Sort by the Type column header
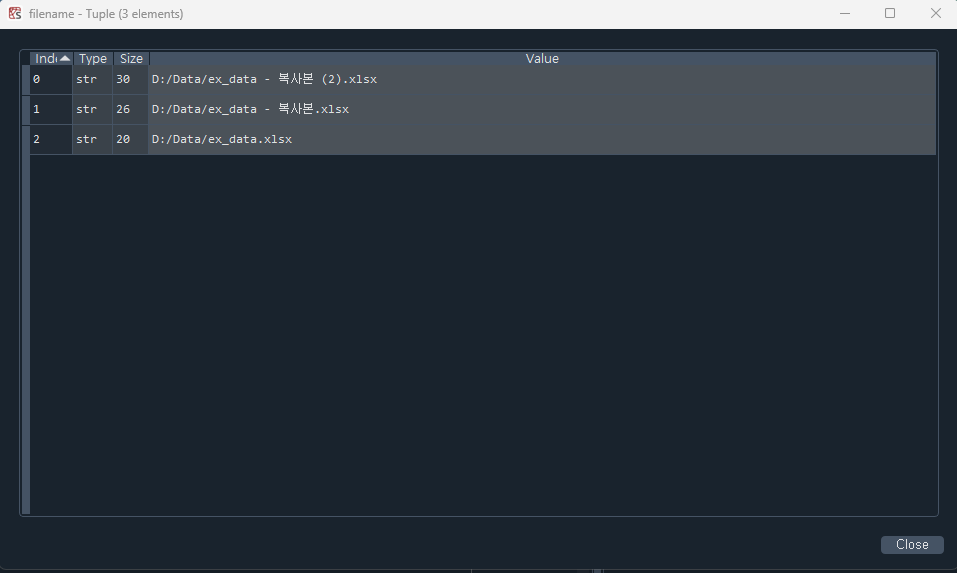This screenshot has width=957, height=573. click(93, 59)
